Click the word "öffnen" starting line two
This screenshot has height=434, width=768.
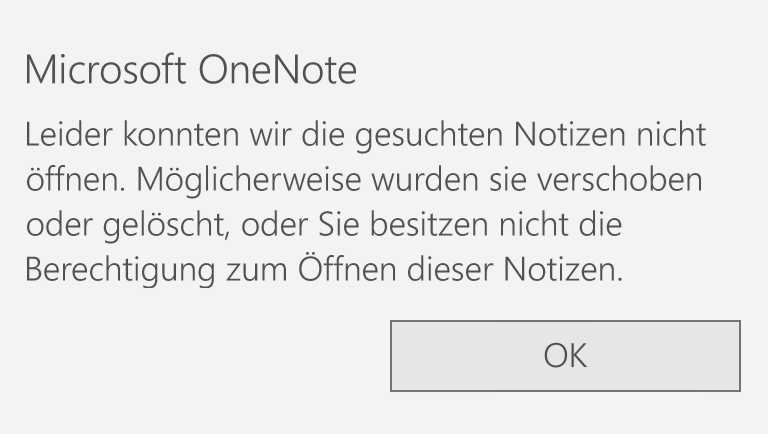76,179
